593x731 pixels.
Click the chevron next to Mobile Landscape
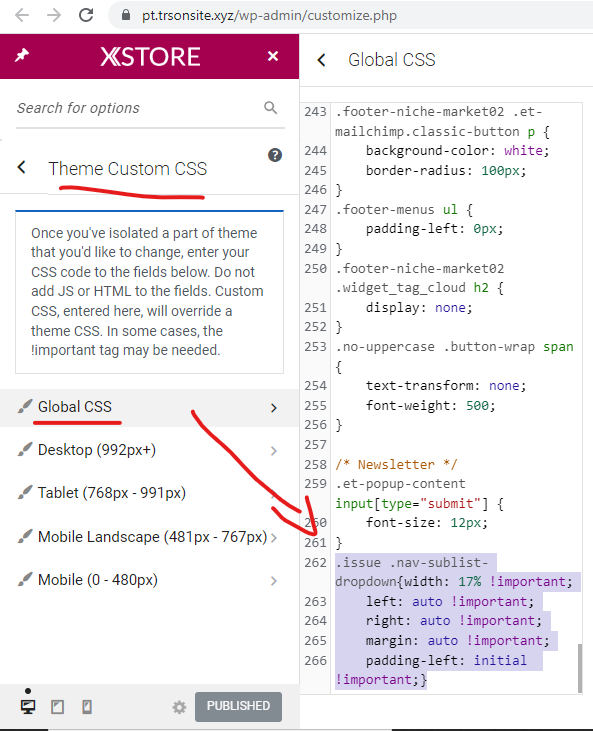(274, 538)
